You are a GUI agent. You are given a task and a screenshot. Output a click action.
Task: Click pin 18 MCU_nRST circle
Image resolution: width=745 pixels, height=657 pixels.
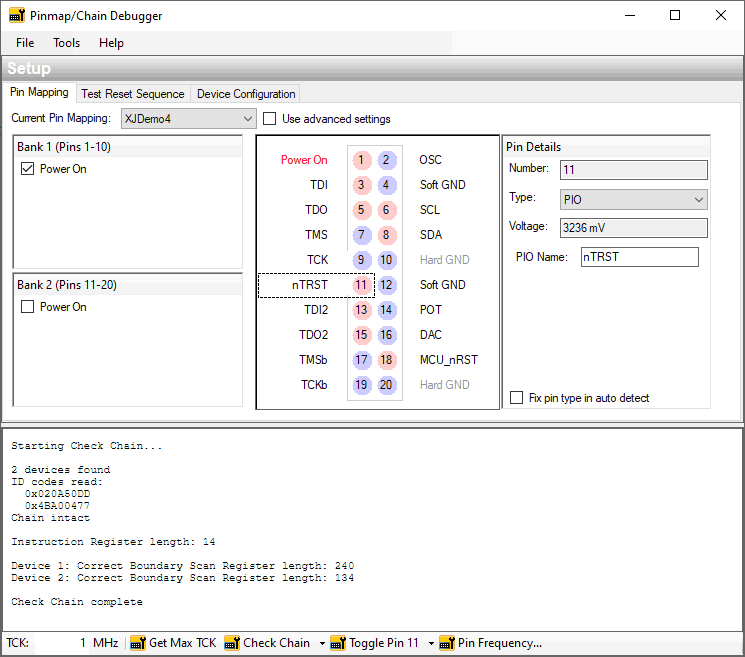pyautogui.click(x=387, y=360)
